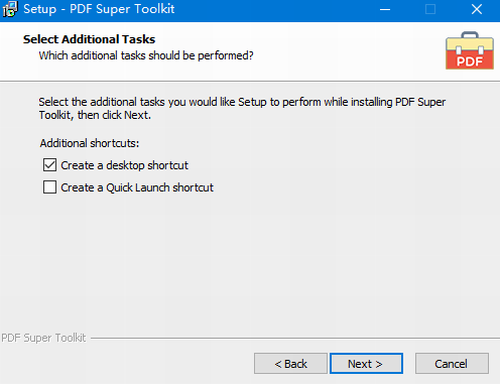
Task: Enable the Quick Launch shortcut checkbox
Action: [50, 187]
